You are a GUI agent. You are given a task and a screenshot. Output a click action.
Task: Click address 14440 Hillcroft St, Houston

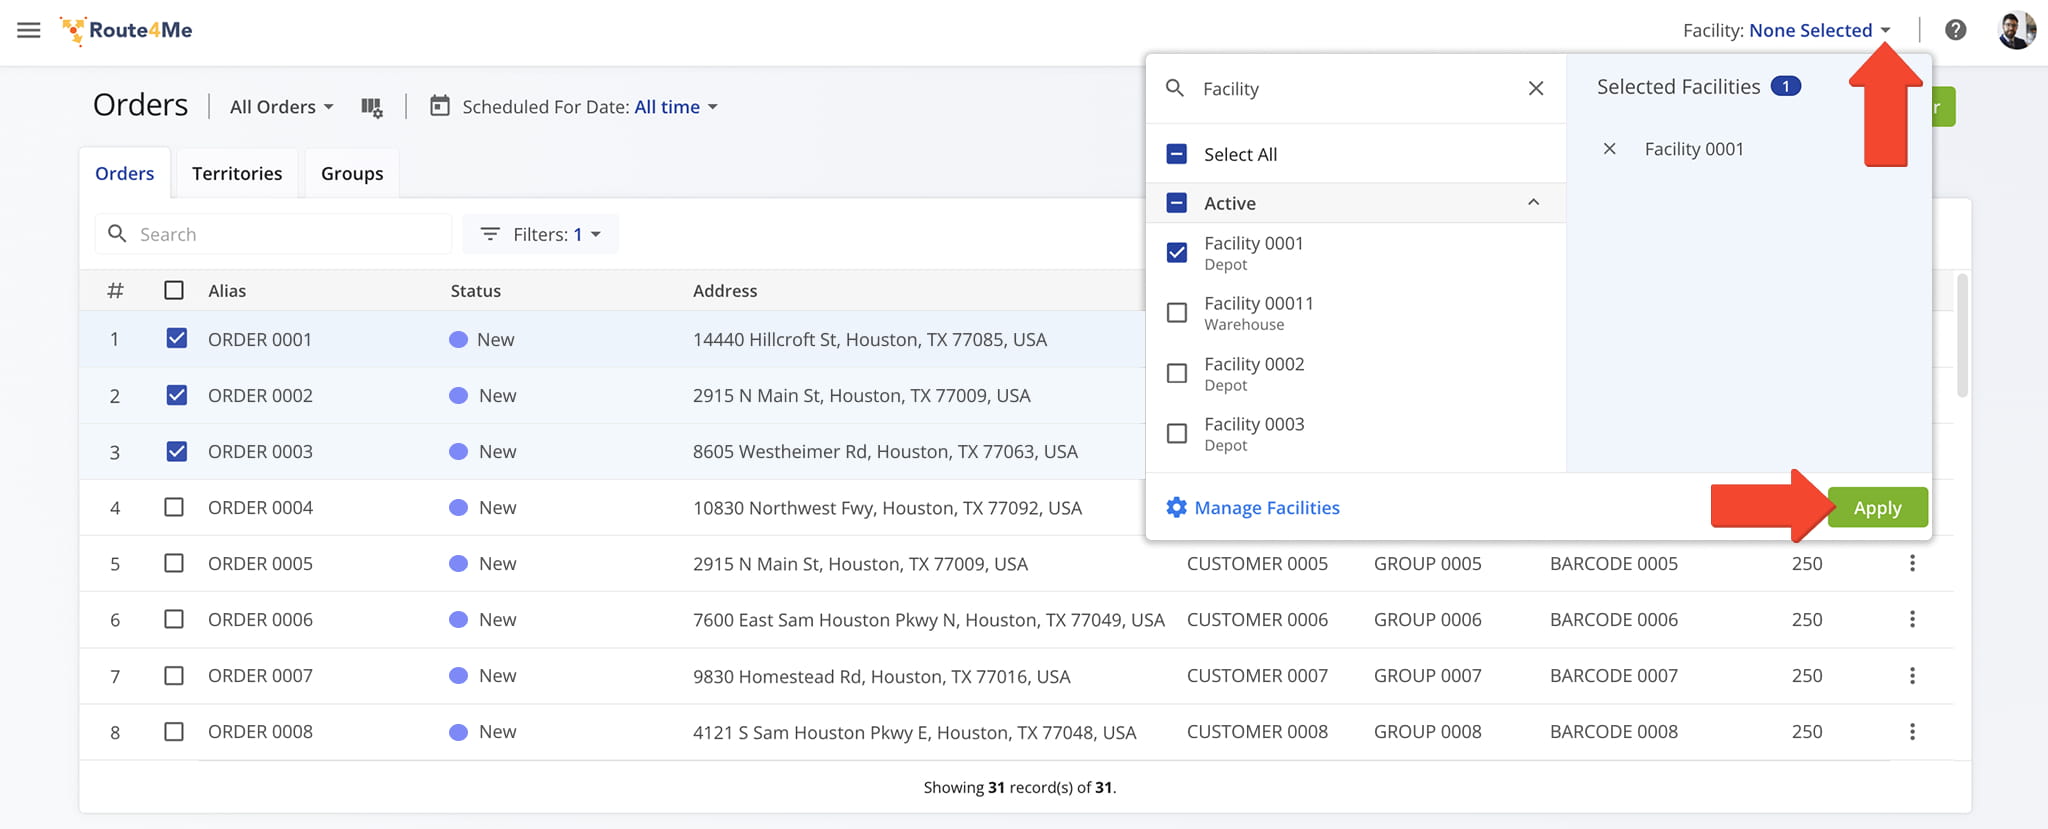(870, 339)
